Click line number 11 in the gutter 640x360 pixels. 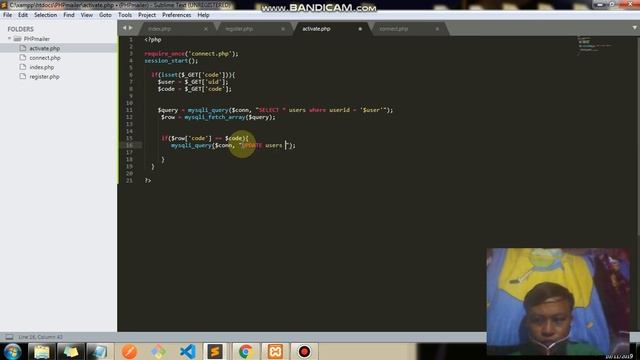coord(129,110)
